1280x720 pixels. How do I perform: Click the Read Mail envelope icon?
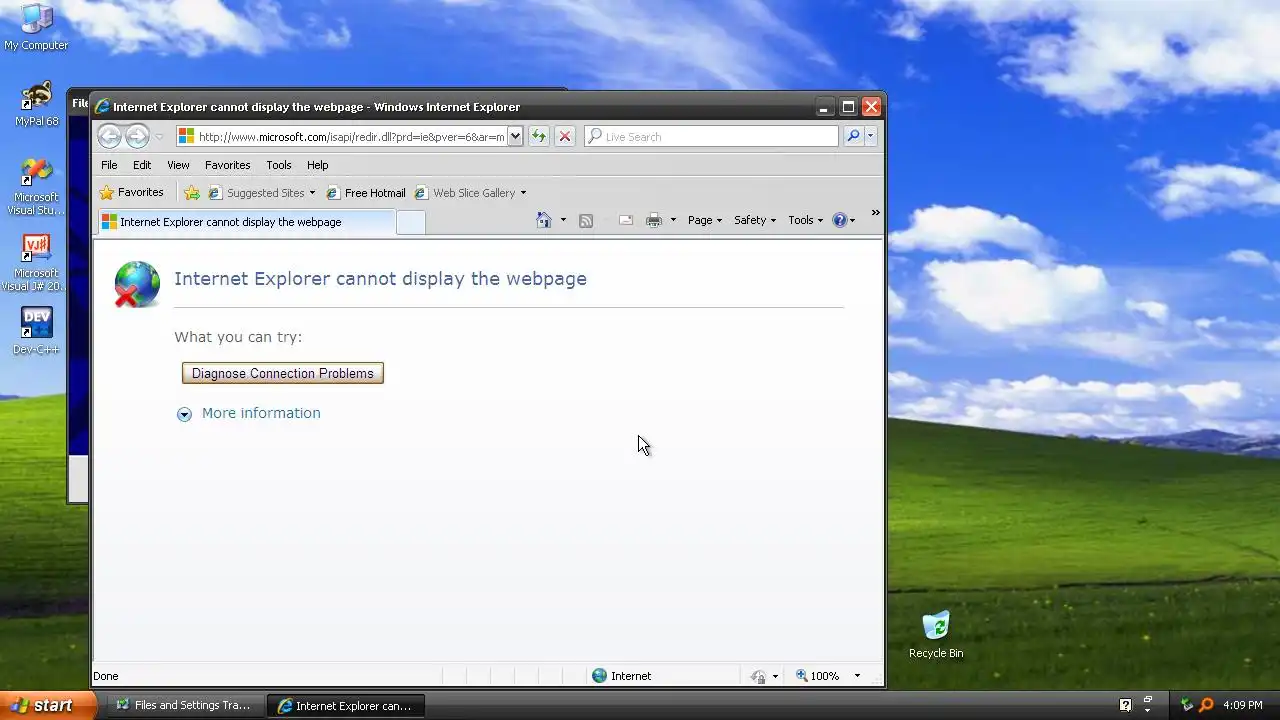tap(626, 220)
